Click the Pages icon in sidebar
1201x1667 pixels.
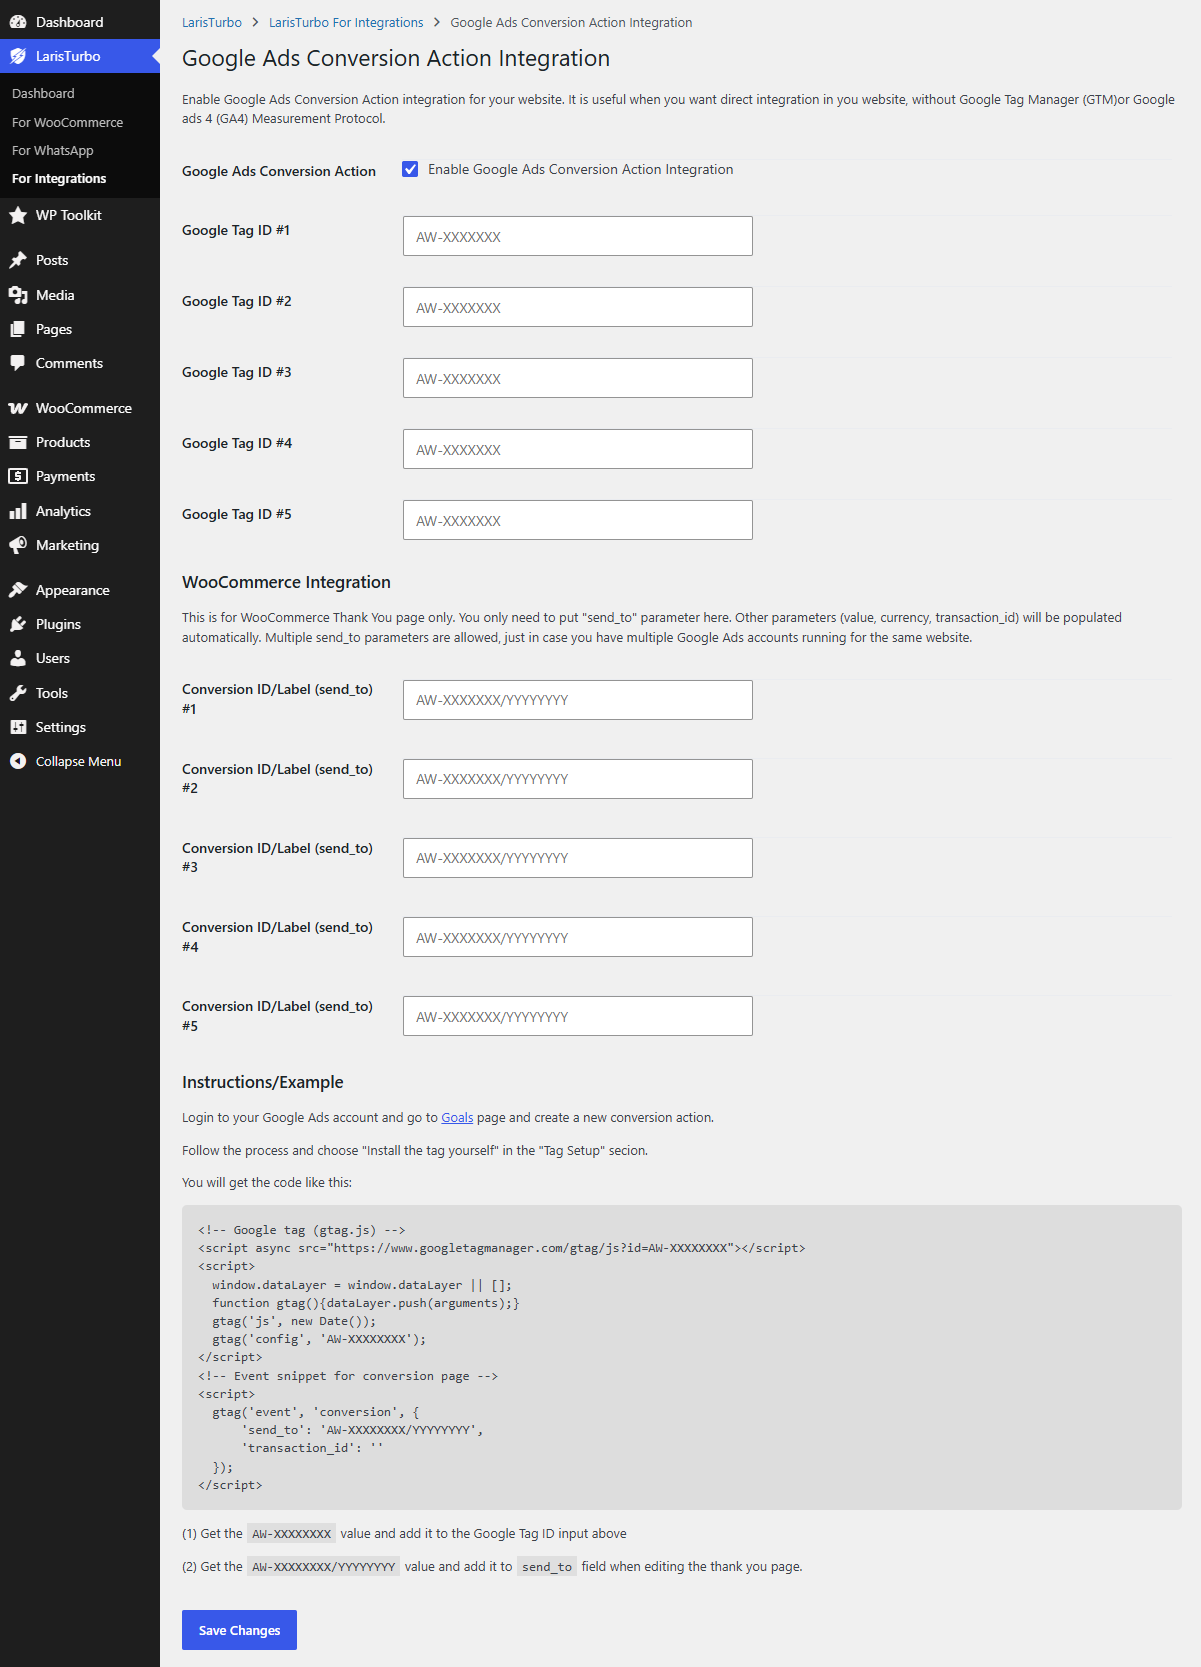point(18,329)
